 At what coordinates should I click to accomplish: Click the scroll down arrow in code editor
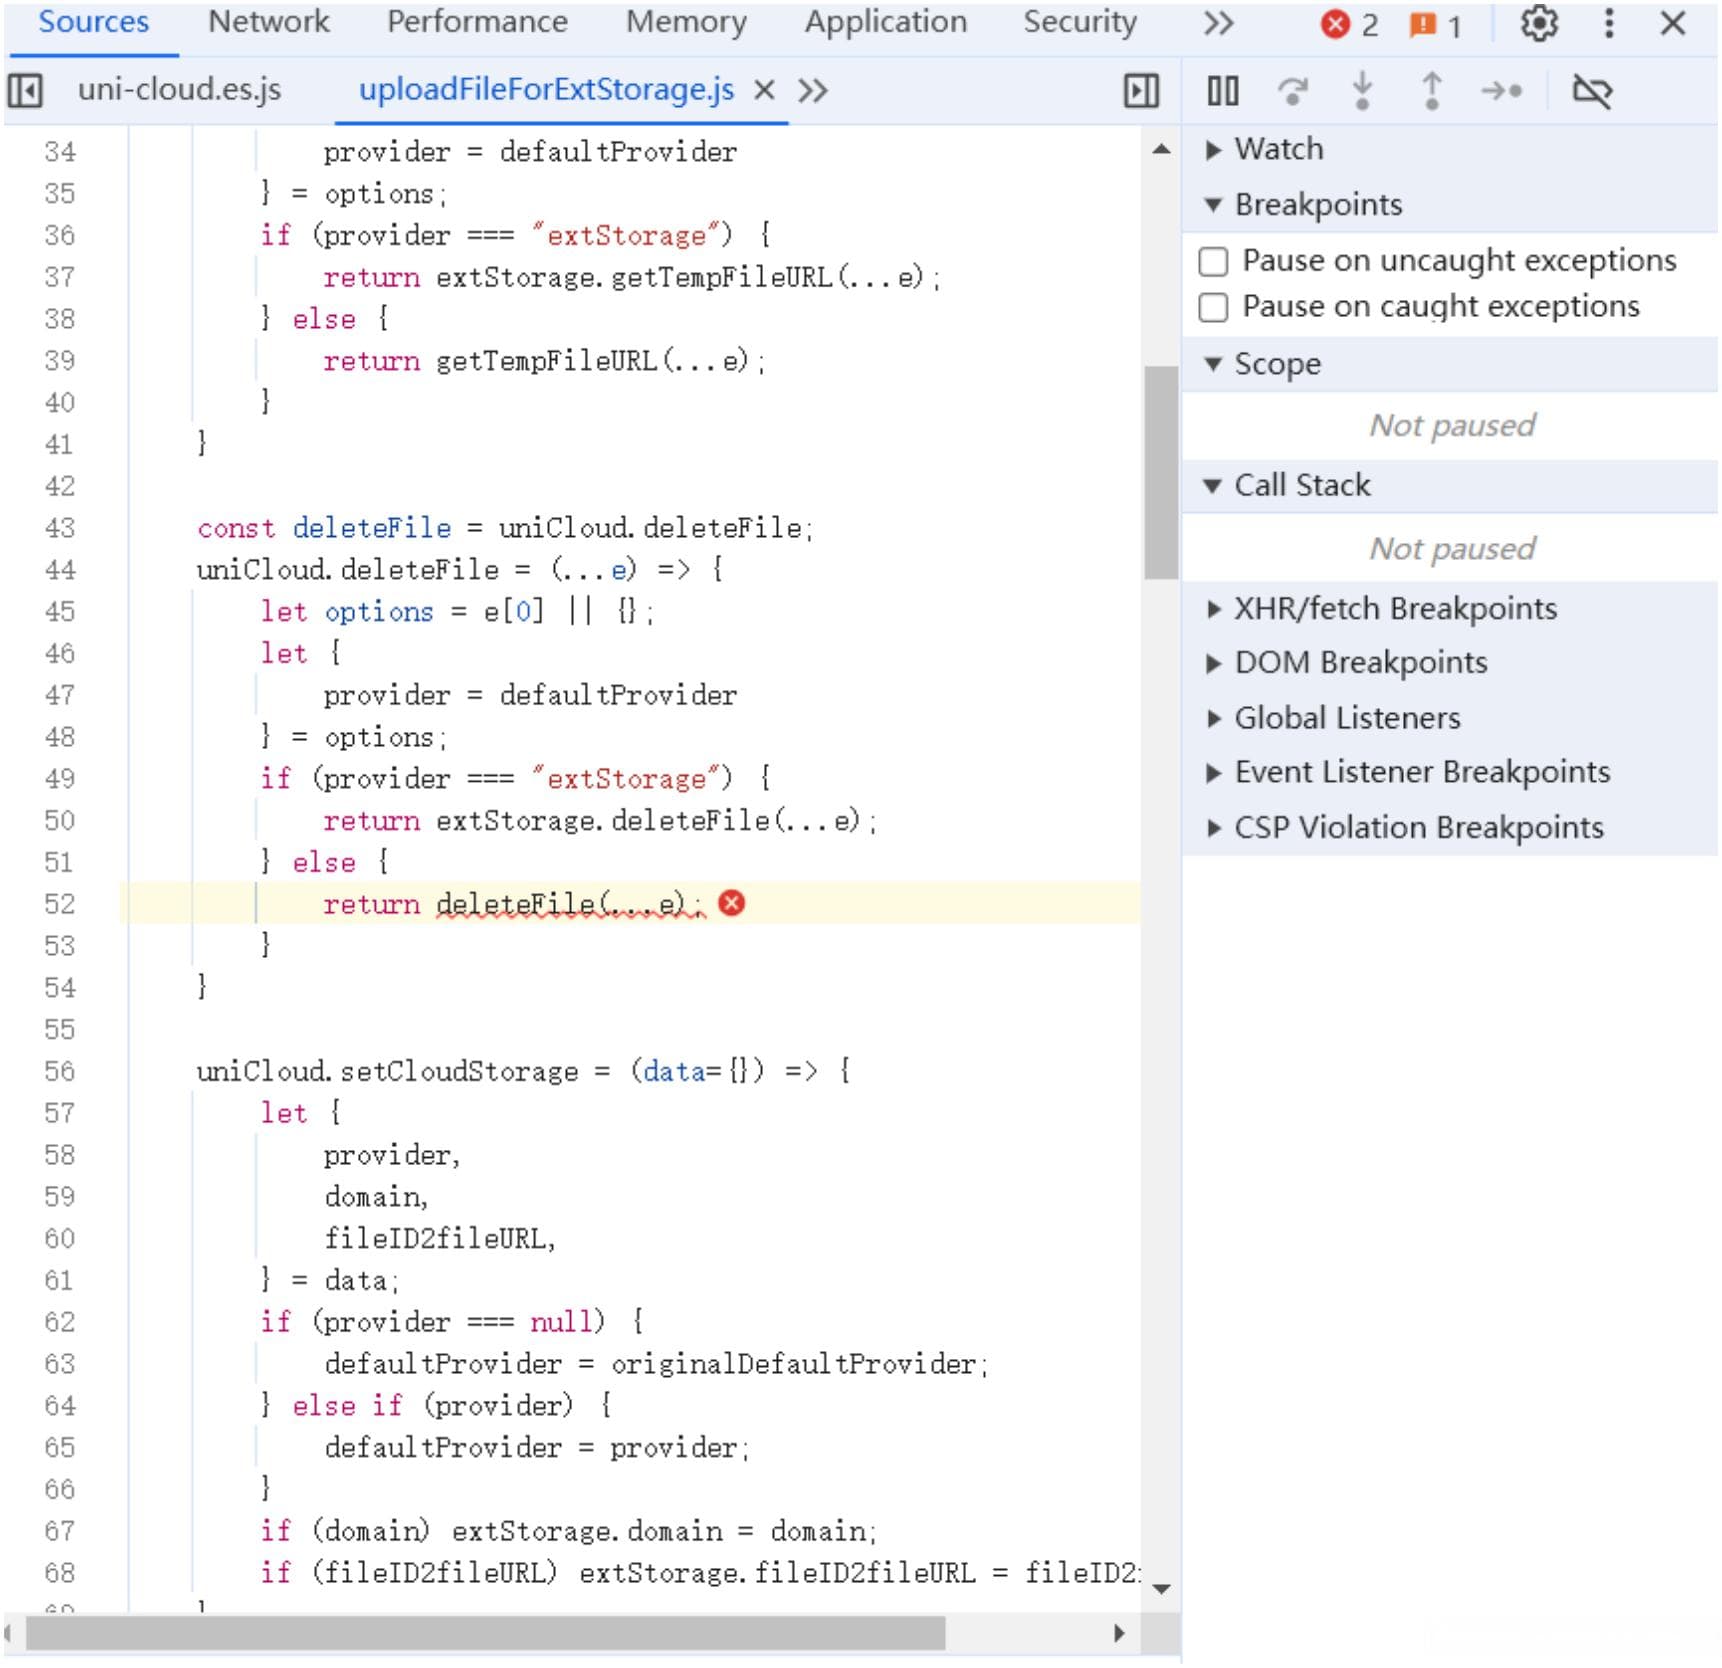(x=1161, y=1589)
